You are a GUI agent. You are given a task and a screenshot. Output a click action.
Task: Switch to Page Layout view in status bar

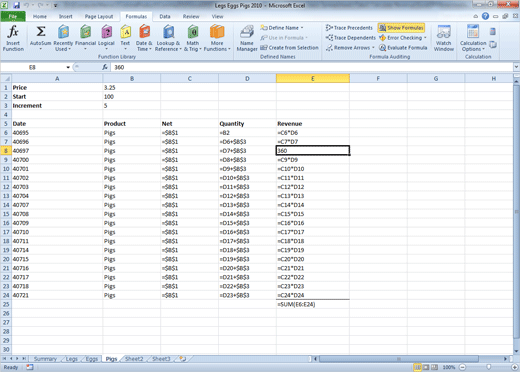point(426,367)
